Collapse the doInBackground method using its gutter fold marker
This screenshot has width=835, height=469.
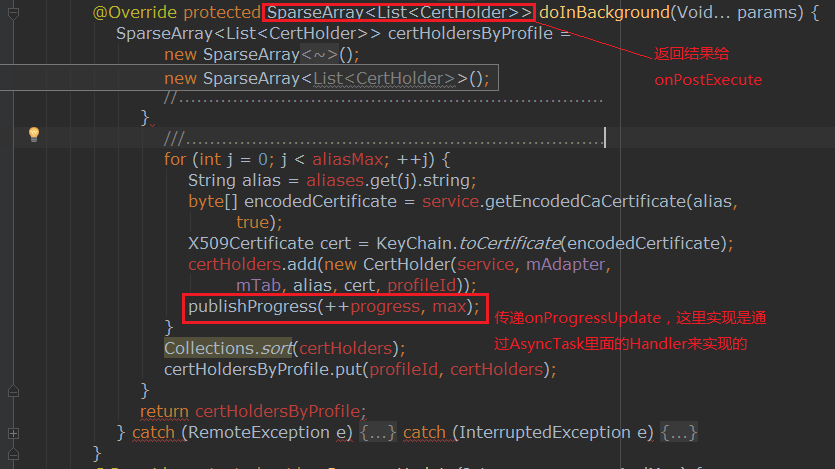pyautogui.click(x=13, y=13)
